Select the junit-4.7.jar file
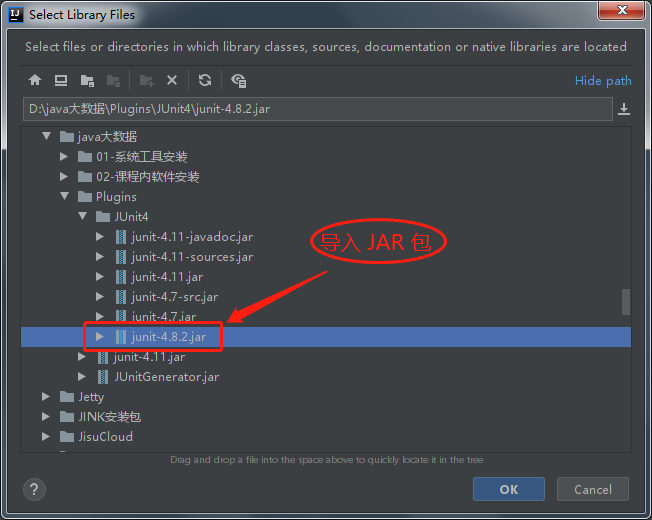Image resolution: width=652 pixels, height=520 pixels. coord(164,317)
